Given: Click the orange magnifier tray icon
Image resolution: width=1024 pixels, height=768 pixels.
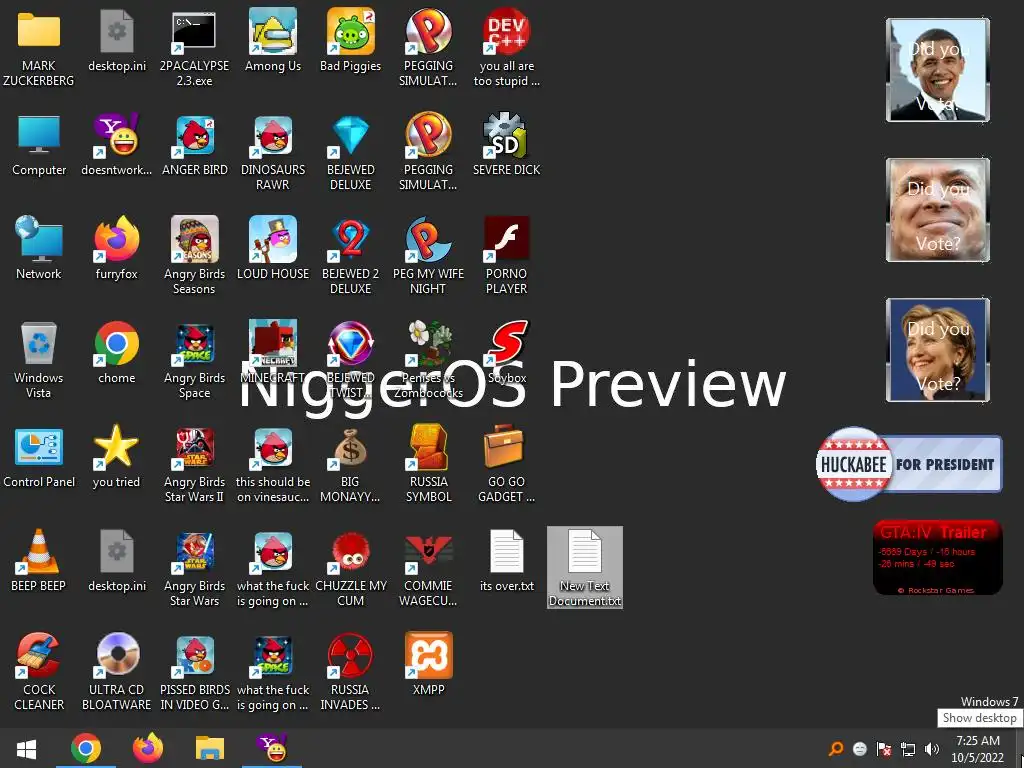Looking at the screenshot, I should pyautogui.click(x=835, y=749).
